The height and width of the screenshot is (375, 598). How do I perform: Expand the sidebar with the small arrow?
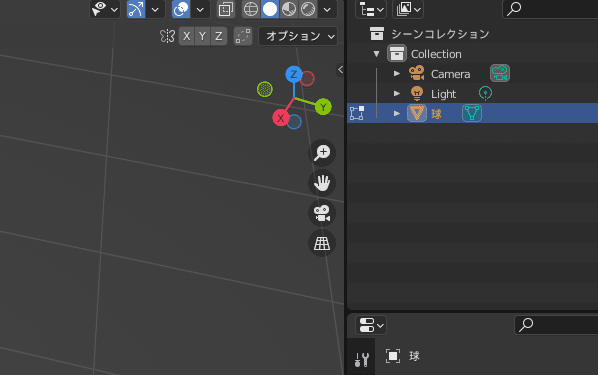(341, 69)
